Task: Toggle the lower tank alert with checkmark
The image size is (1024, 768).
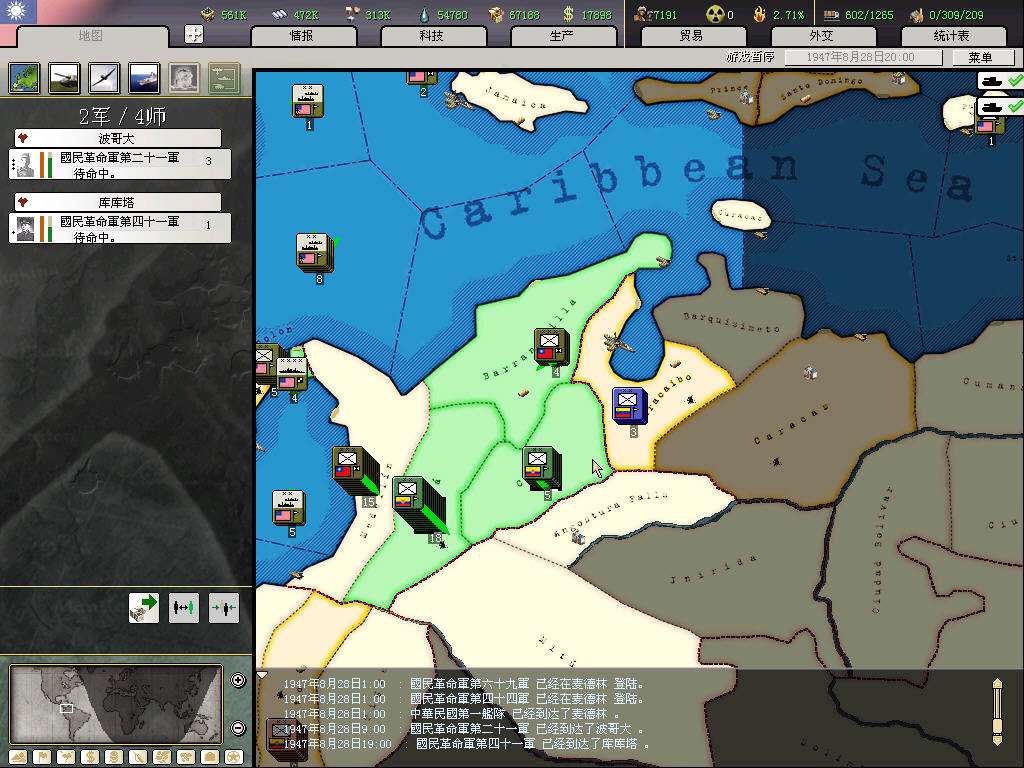Action: point(1001,105)
